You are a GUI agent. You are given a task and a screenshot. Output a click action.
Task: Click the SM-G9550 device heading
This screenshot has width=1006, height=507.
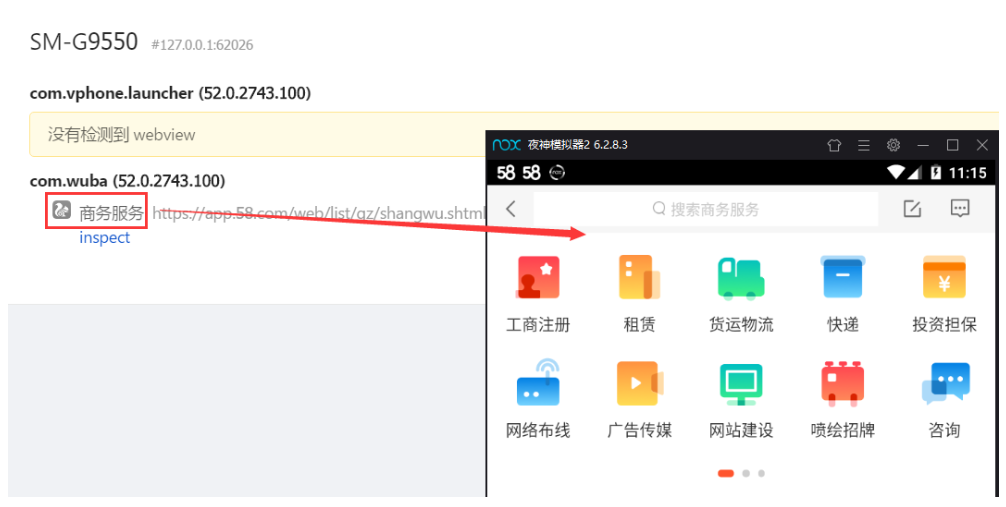click(x=83, y=41)
